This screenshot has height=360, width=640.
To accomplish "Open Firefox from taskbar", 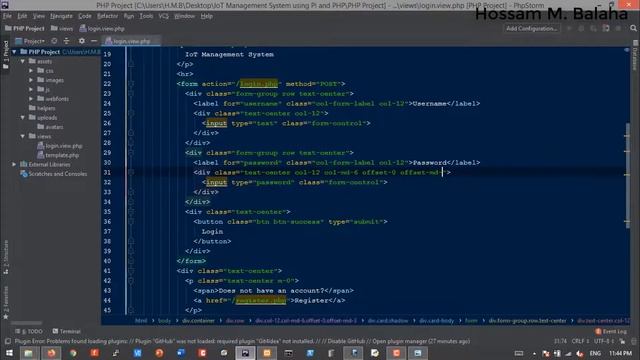I will pos(51,353).
